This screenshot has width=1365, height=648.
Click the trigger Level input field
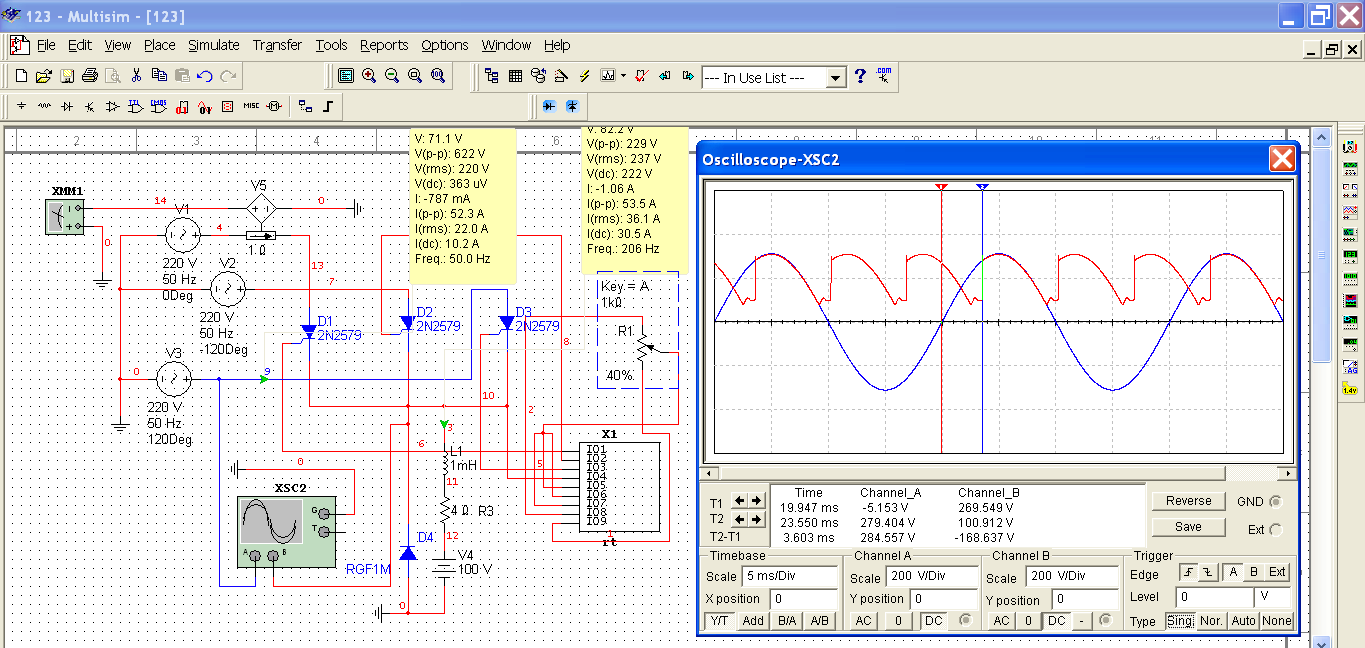[x=1216, y=597]
